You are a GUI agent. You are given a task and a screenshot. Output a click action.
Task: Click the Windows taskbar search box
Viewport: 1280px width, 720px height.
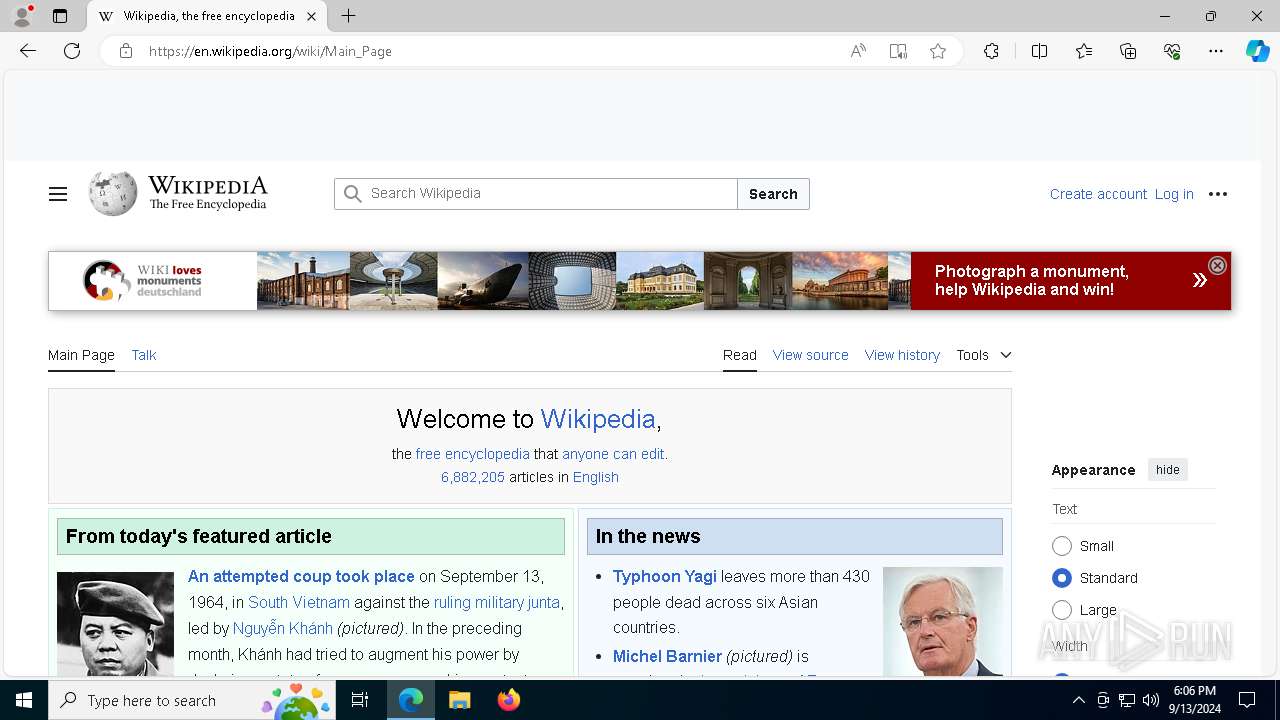[190, 700]
